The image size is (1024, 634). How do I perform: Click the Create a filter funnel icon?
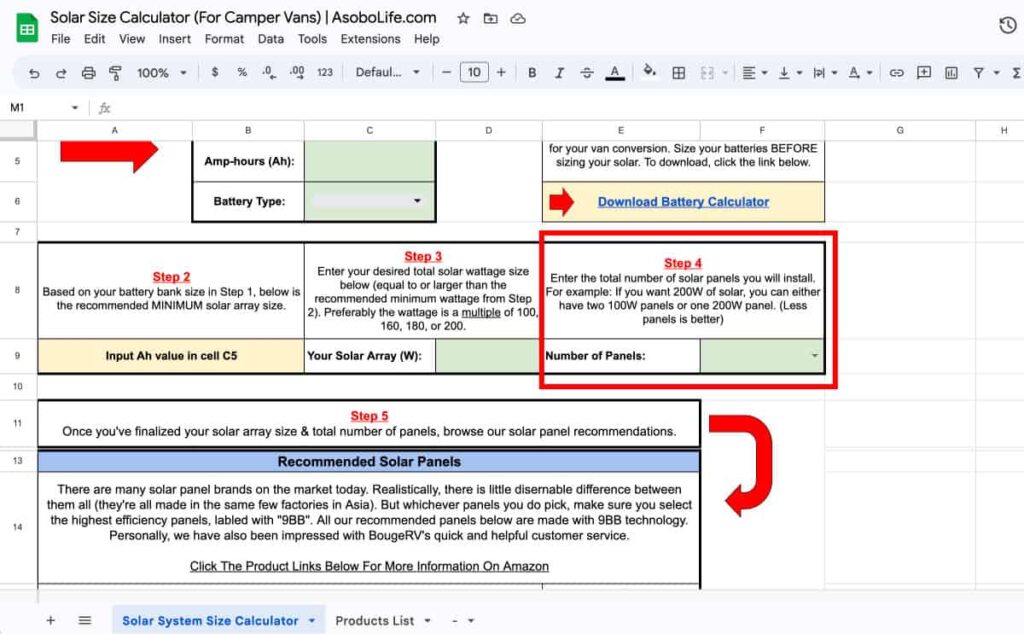coord(978,73)
